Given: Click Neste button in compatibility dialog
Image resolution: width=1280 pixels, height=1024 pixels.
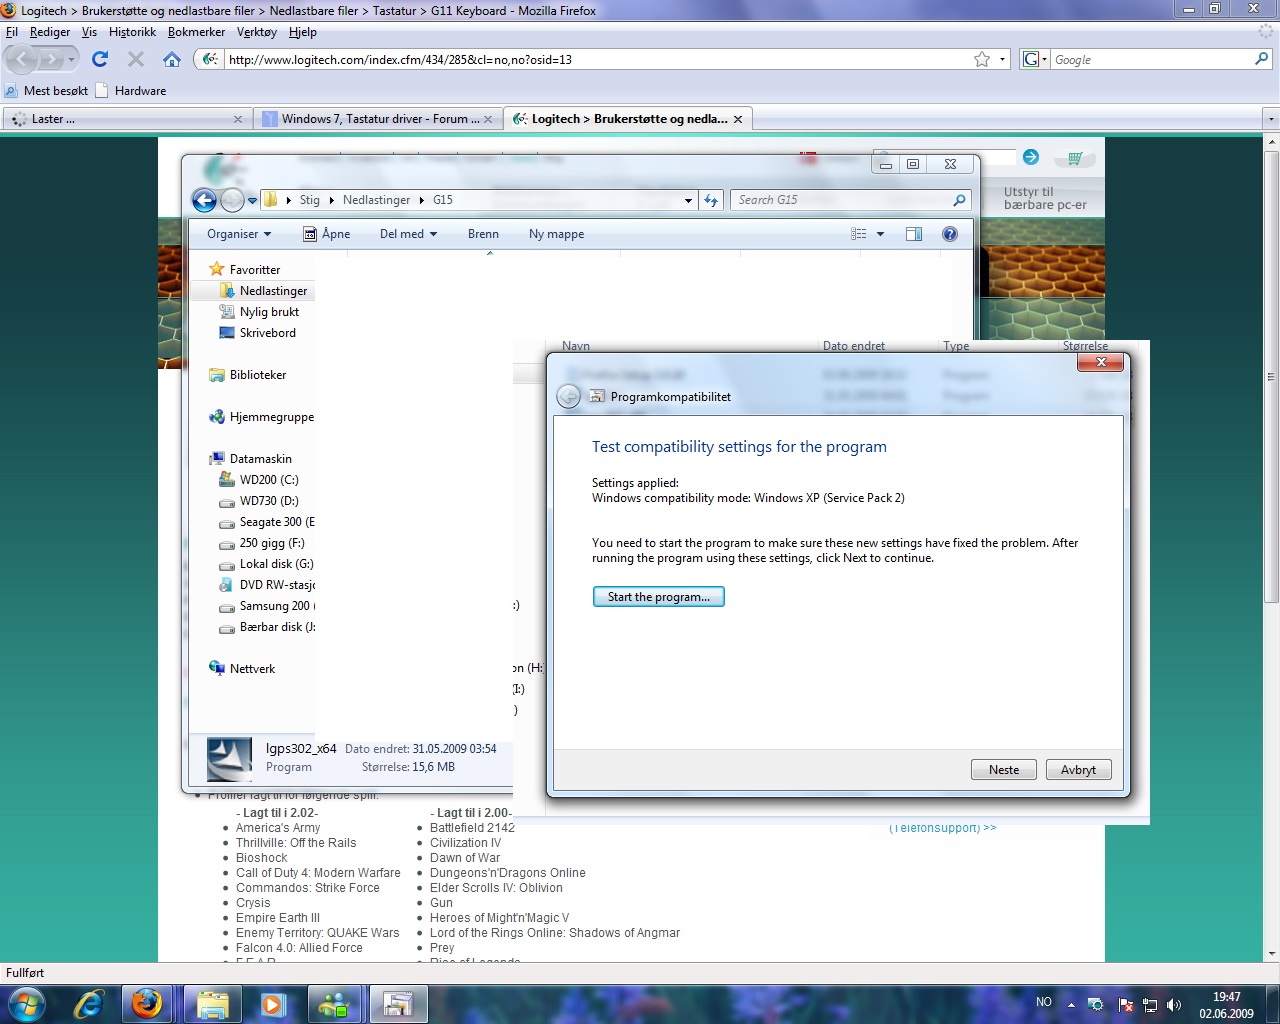Looking at the screenshot, I should coord(1004,770).
